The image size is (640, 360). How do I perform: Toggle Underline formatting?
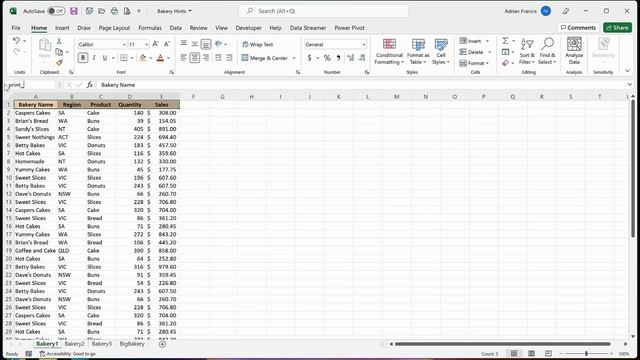pyautogui.click(x=105, y=58)
